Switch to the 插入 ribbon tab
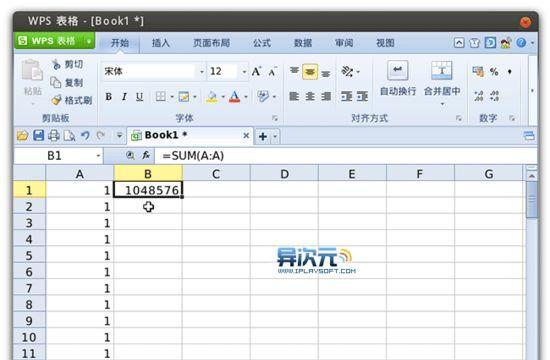 click(161, 43)
